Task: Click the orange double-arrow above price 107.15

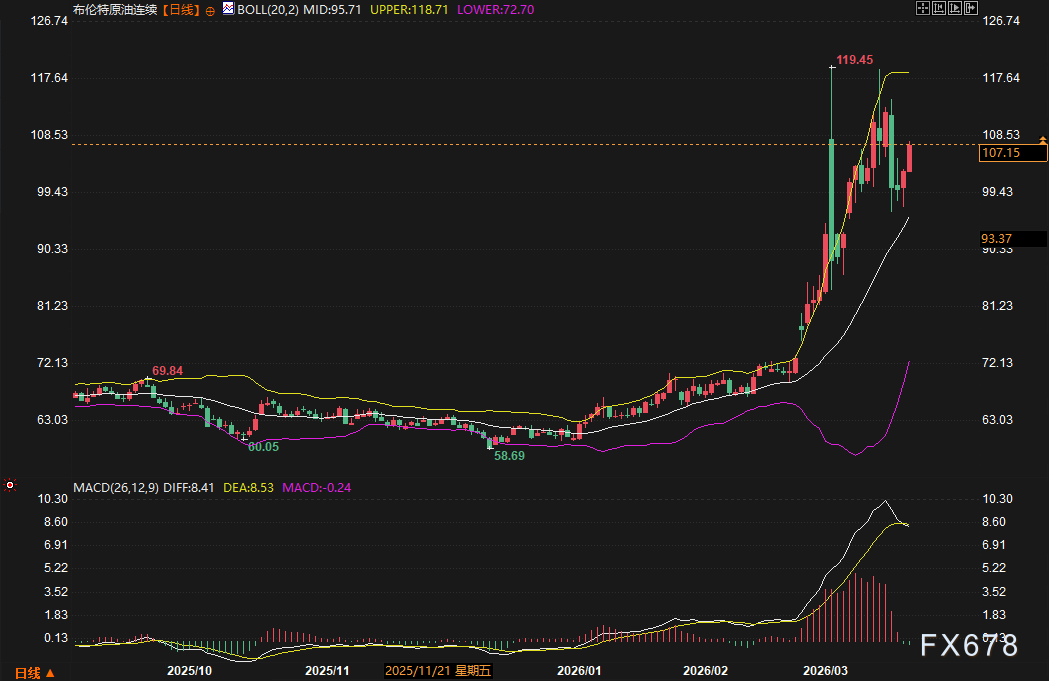Action: click(x=1043, y=138)
